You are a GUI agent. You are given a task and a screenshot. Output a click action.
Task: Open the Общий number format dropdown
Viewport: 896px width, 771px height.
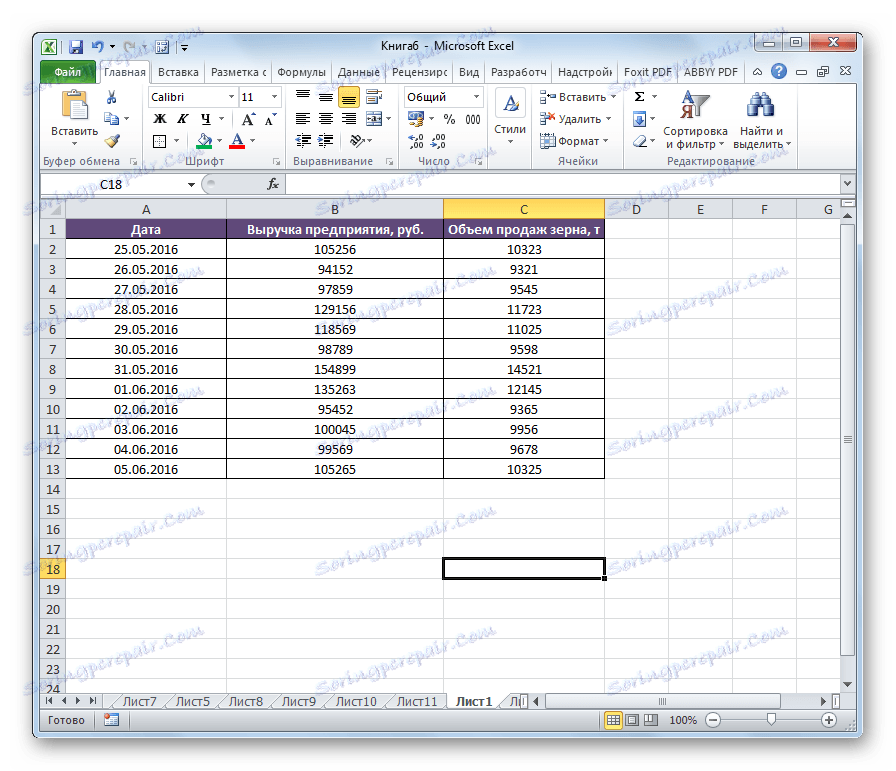coord(476,97)
